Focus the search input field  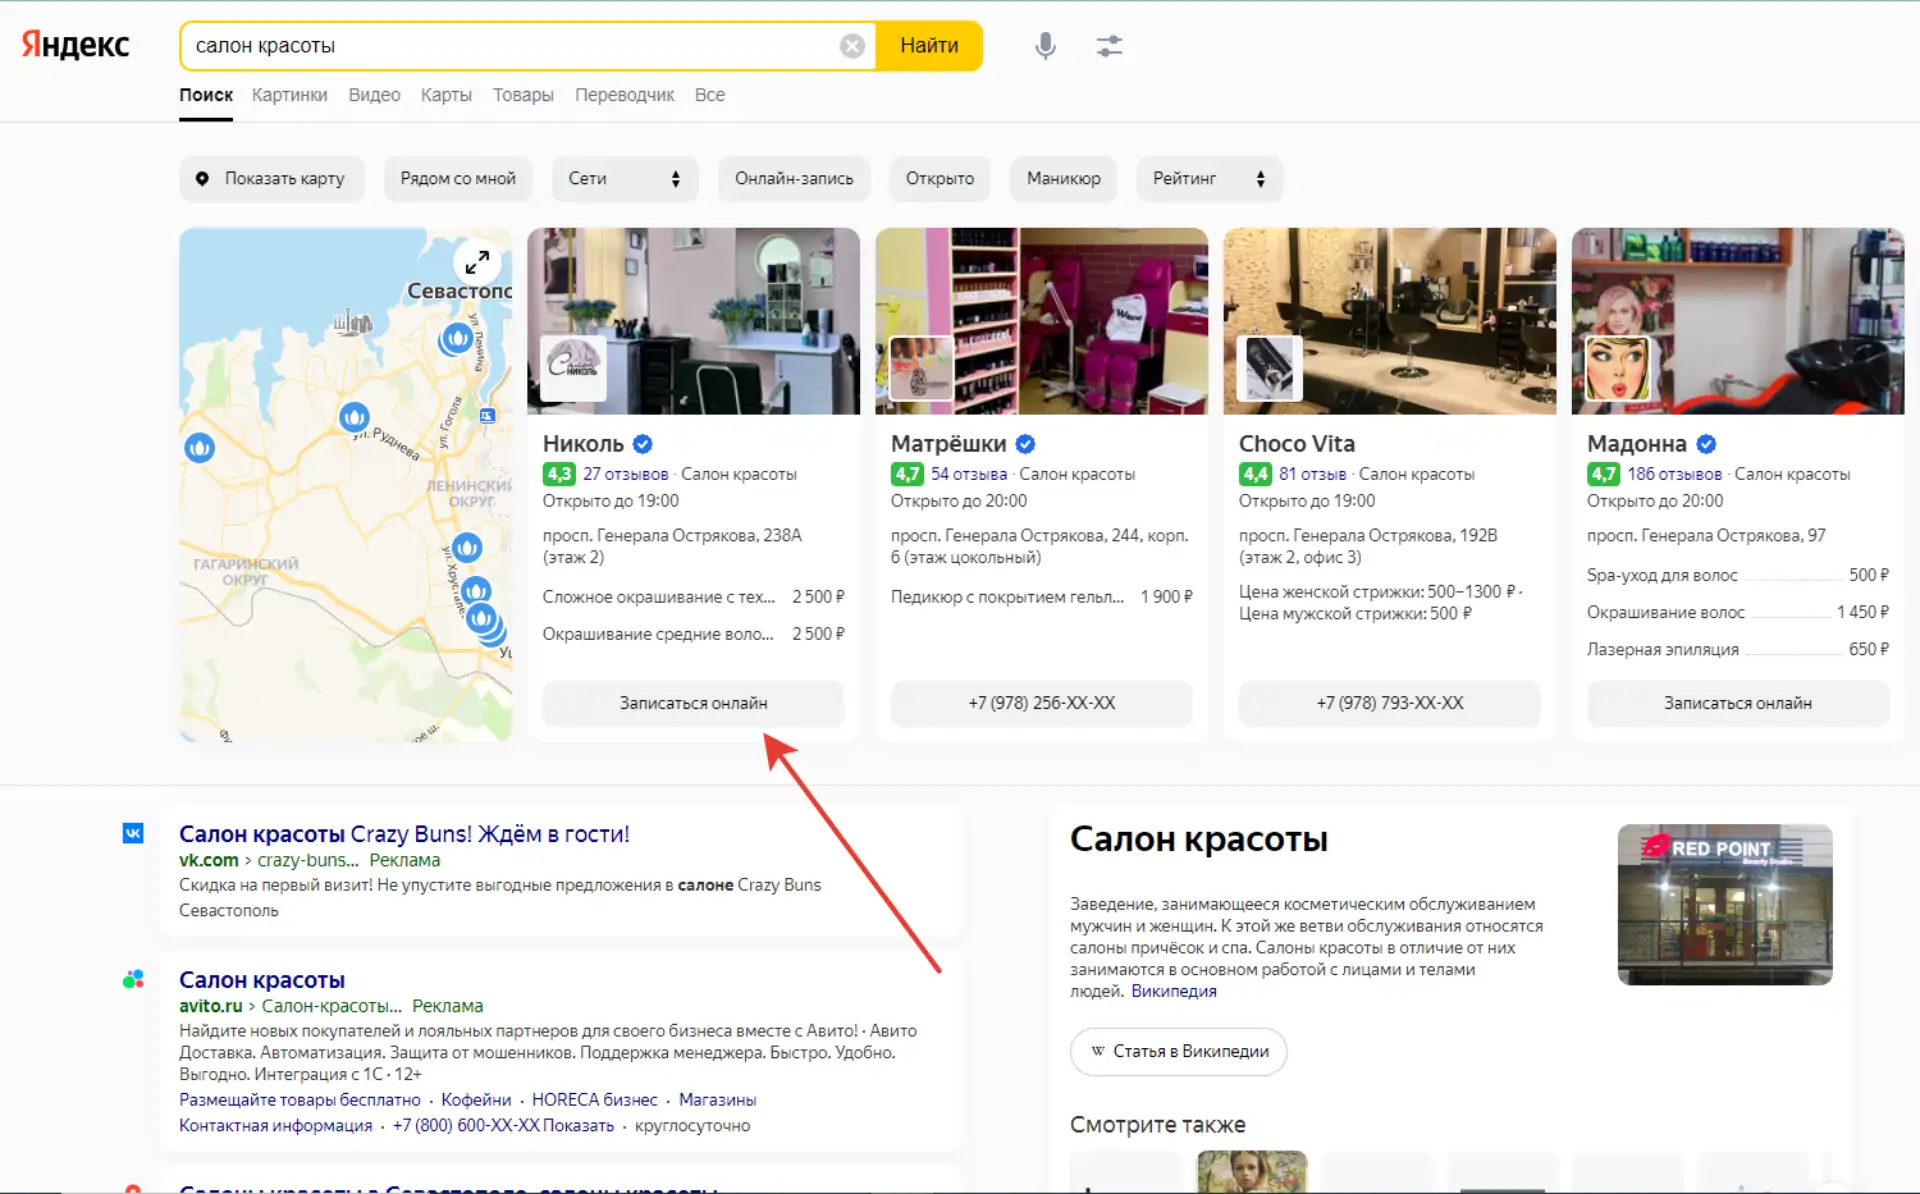(x=515, y=46)
